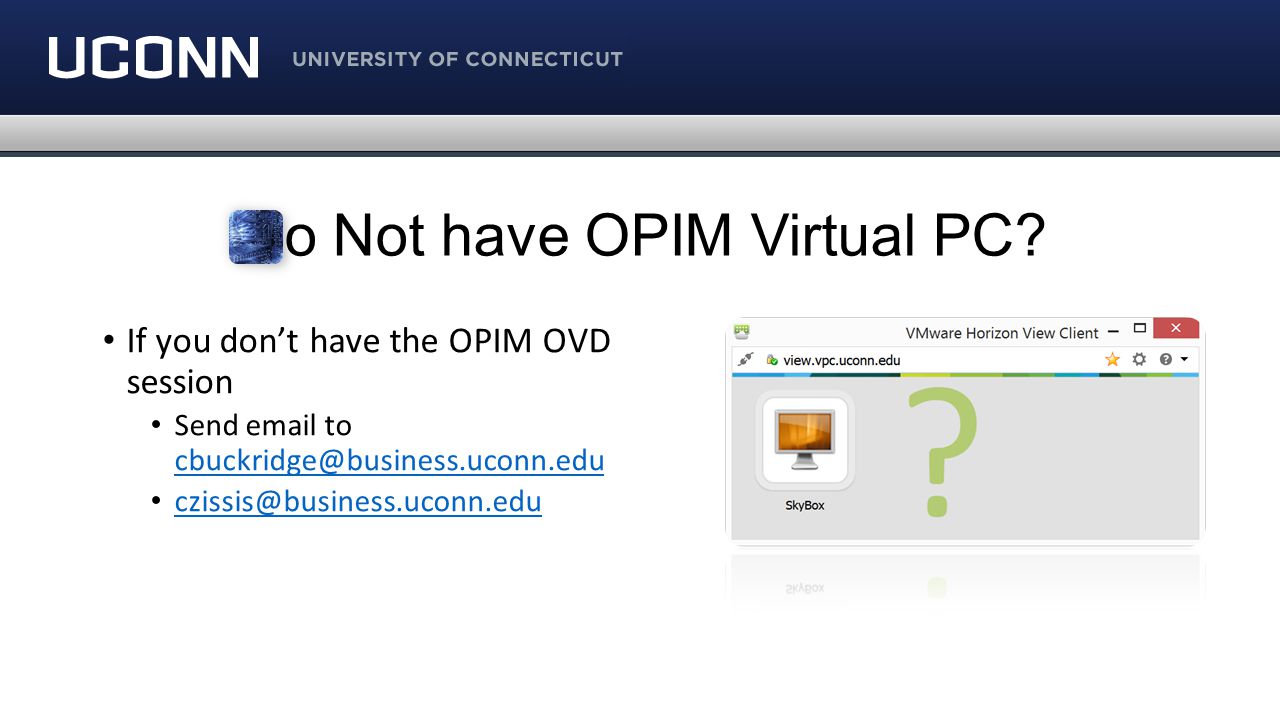Close the VMware Horizon View Client window
The height and width of the screenshot is (720, 1280).
pos(1176,328)
